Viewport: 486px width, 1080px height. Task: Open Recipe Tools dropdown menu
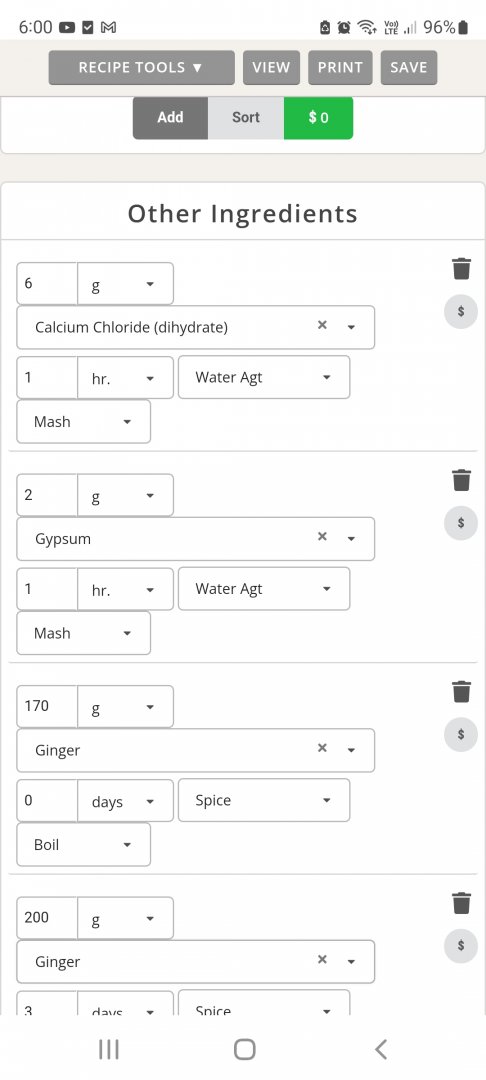point(141,68)
